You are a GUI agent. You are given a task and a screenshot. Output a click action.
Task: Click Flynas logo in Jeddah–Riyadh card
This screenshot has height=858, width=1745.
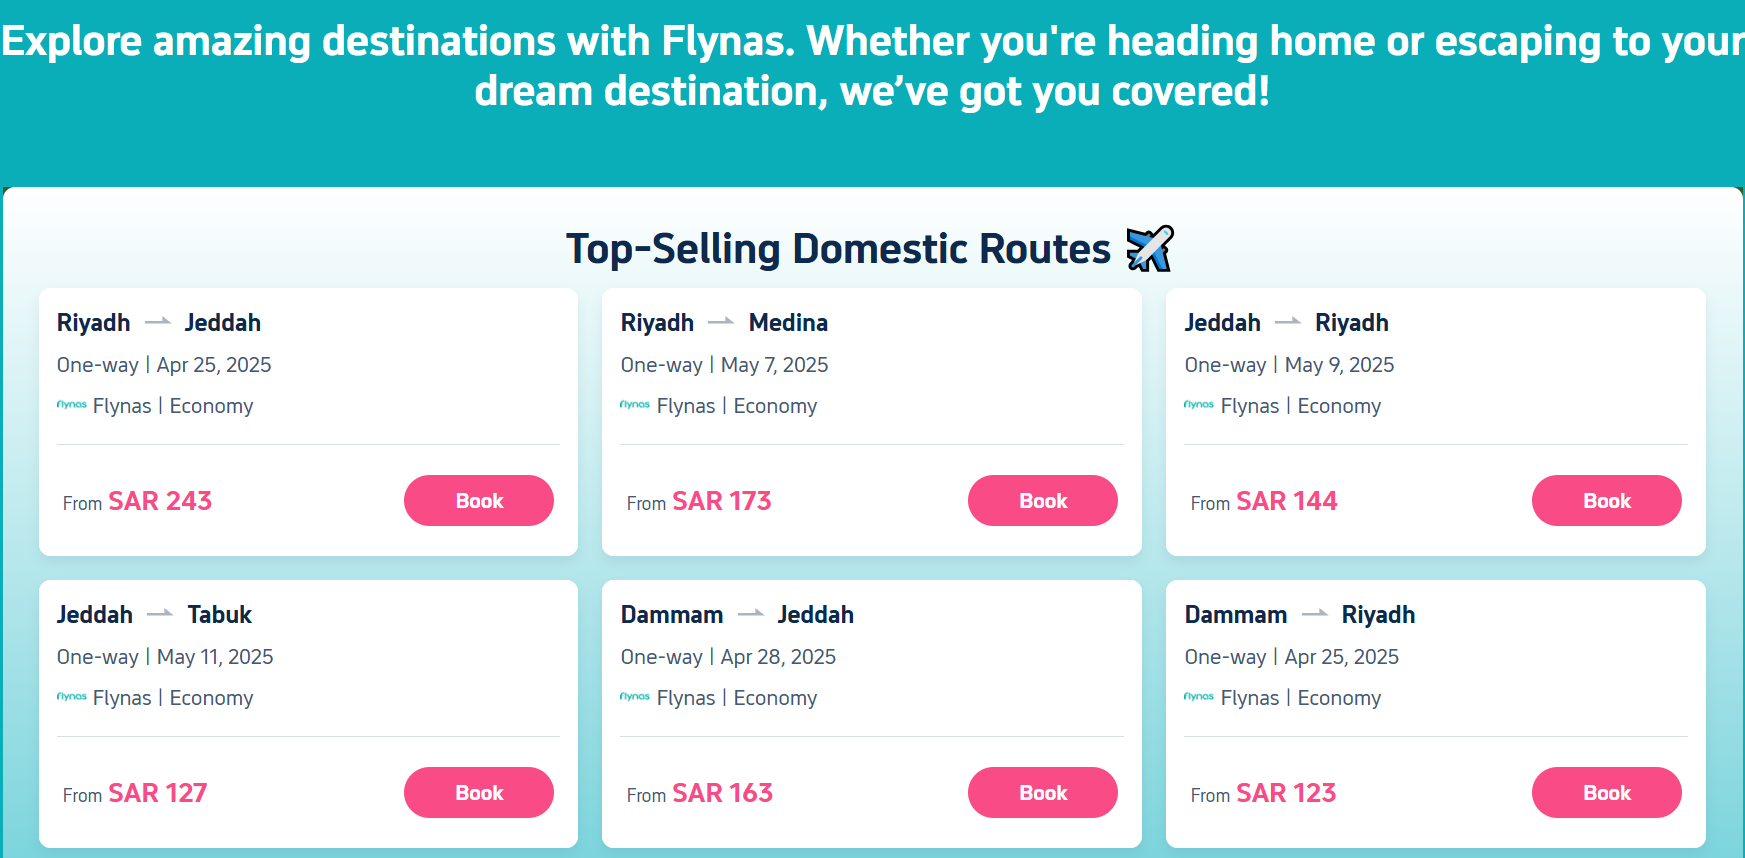tap(1199, 405)
